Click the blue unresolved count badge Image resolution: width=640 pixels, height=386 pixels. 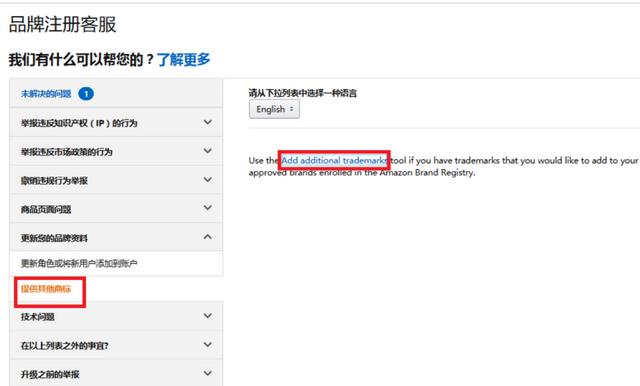pos(86,94)
